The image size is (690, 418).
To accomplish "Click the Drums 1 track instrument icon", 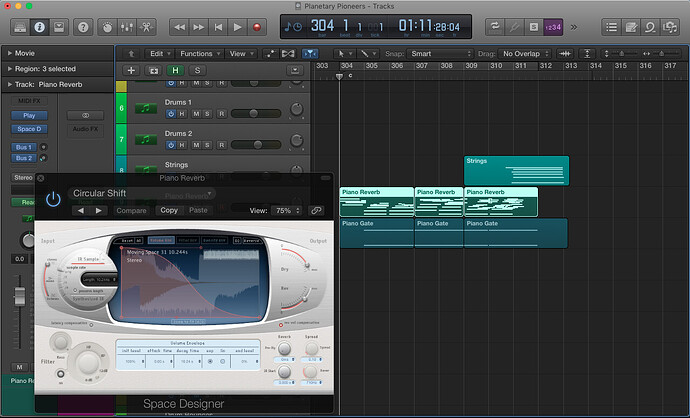I will [x=146, y=110].
